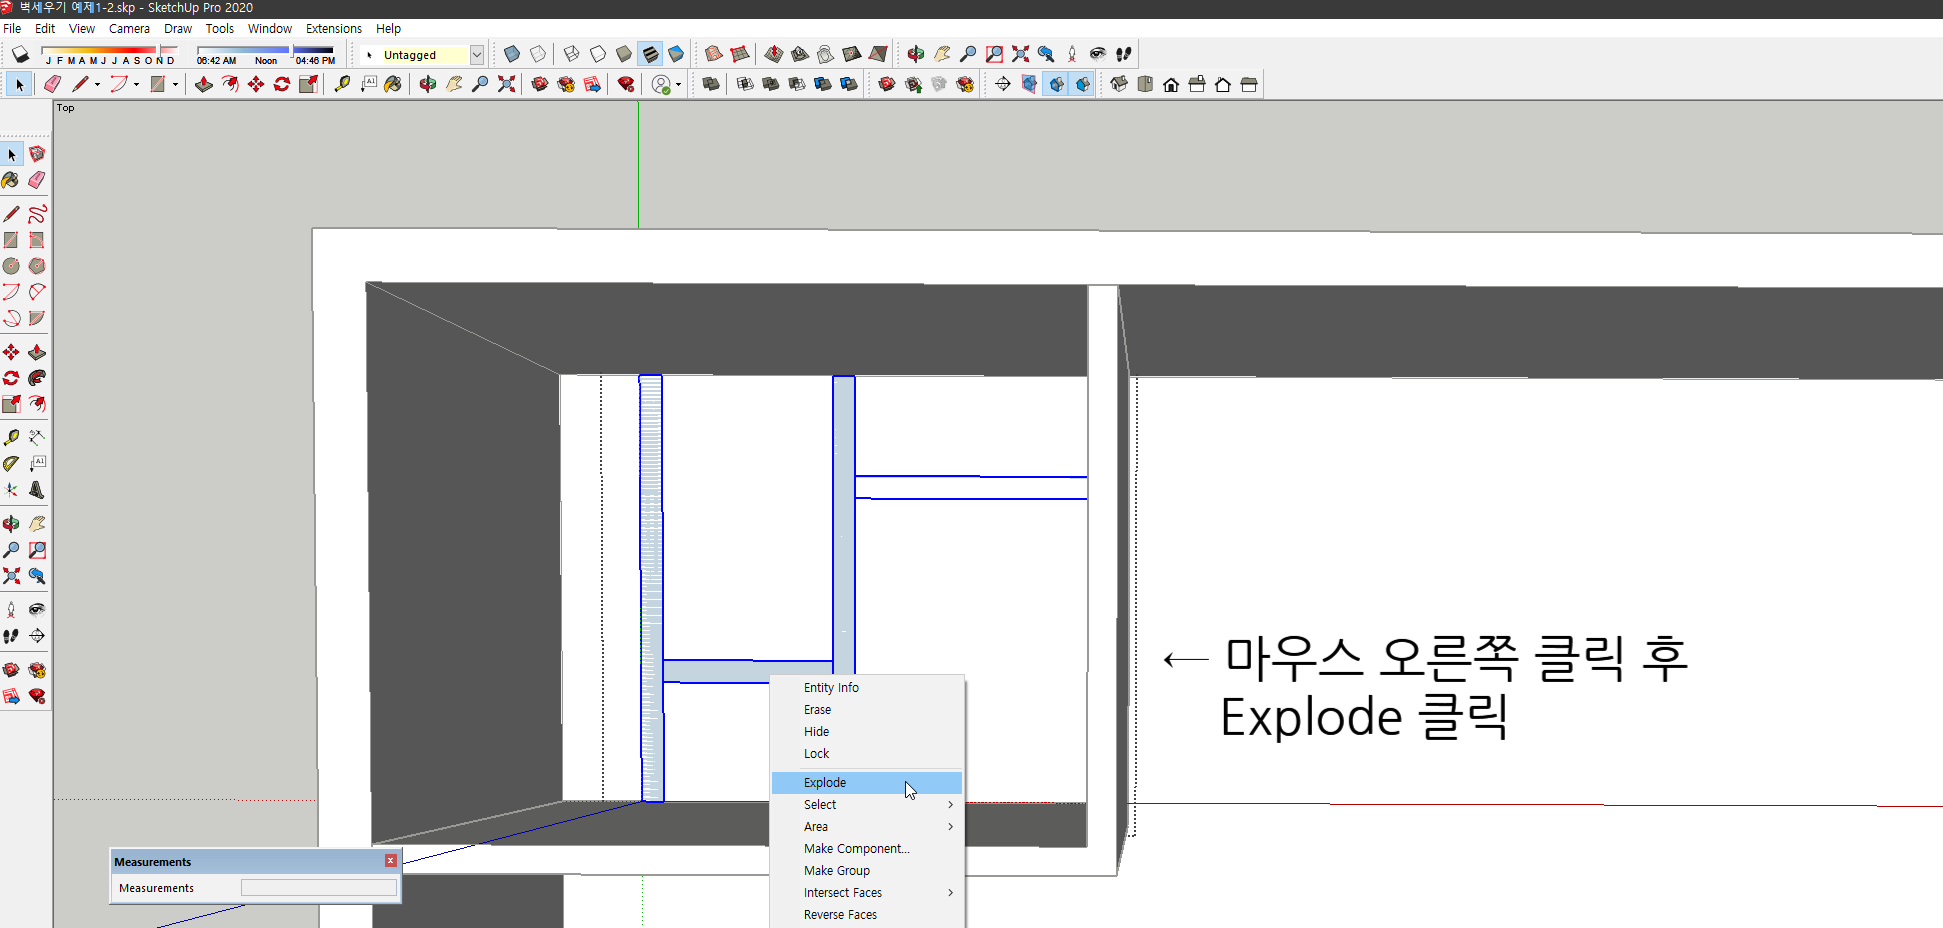Select the Rotate tool in top toolbar
The height and width of the screenshot is (928, 1943).
(282, 84)
